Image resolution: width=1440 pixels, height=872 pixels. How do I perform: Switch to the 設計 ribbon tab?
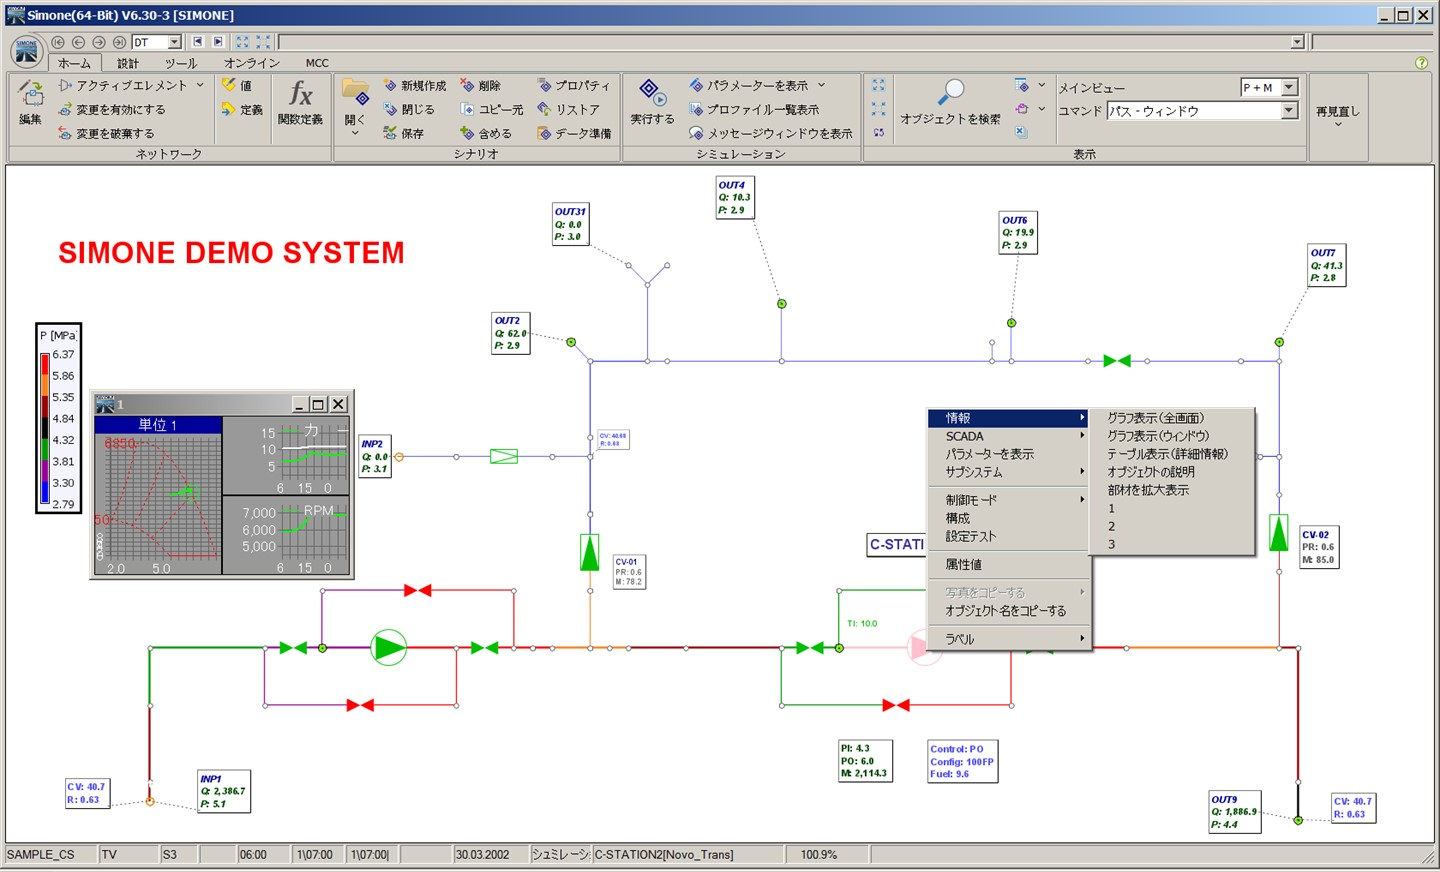point(128,63)
